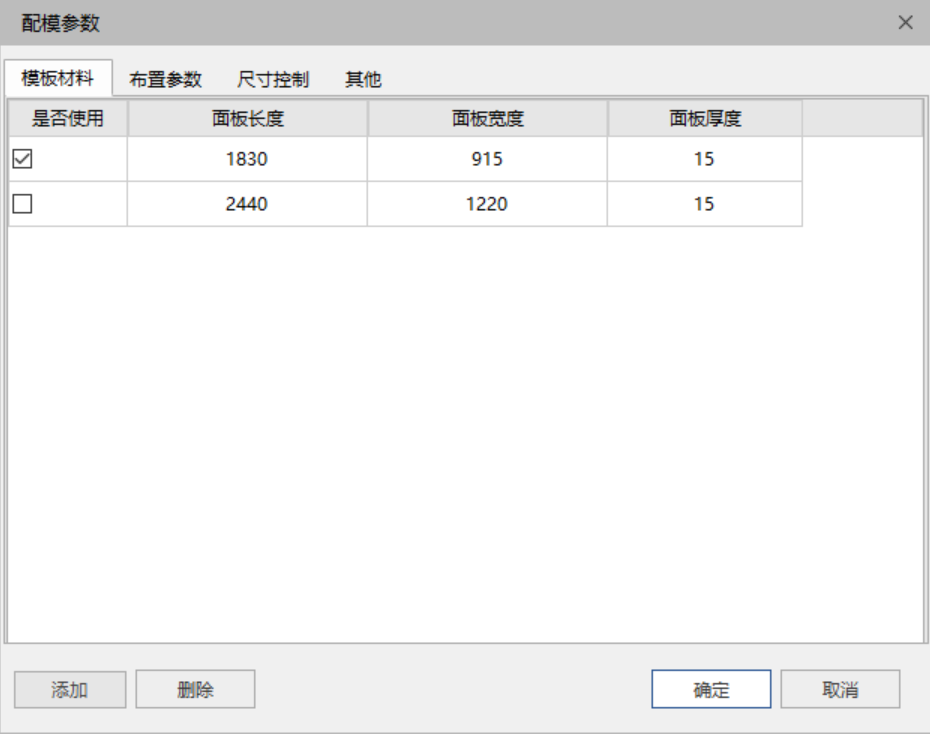Confirm with the 确定 button

[x=711, y=690]
